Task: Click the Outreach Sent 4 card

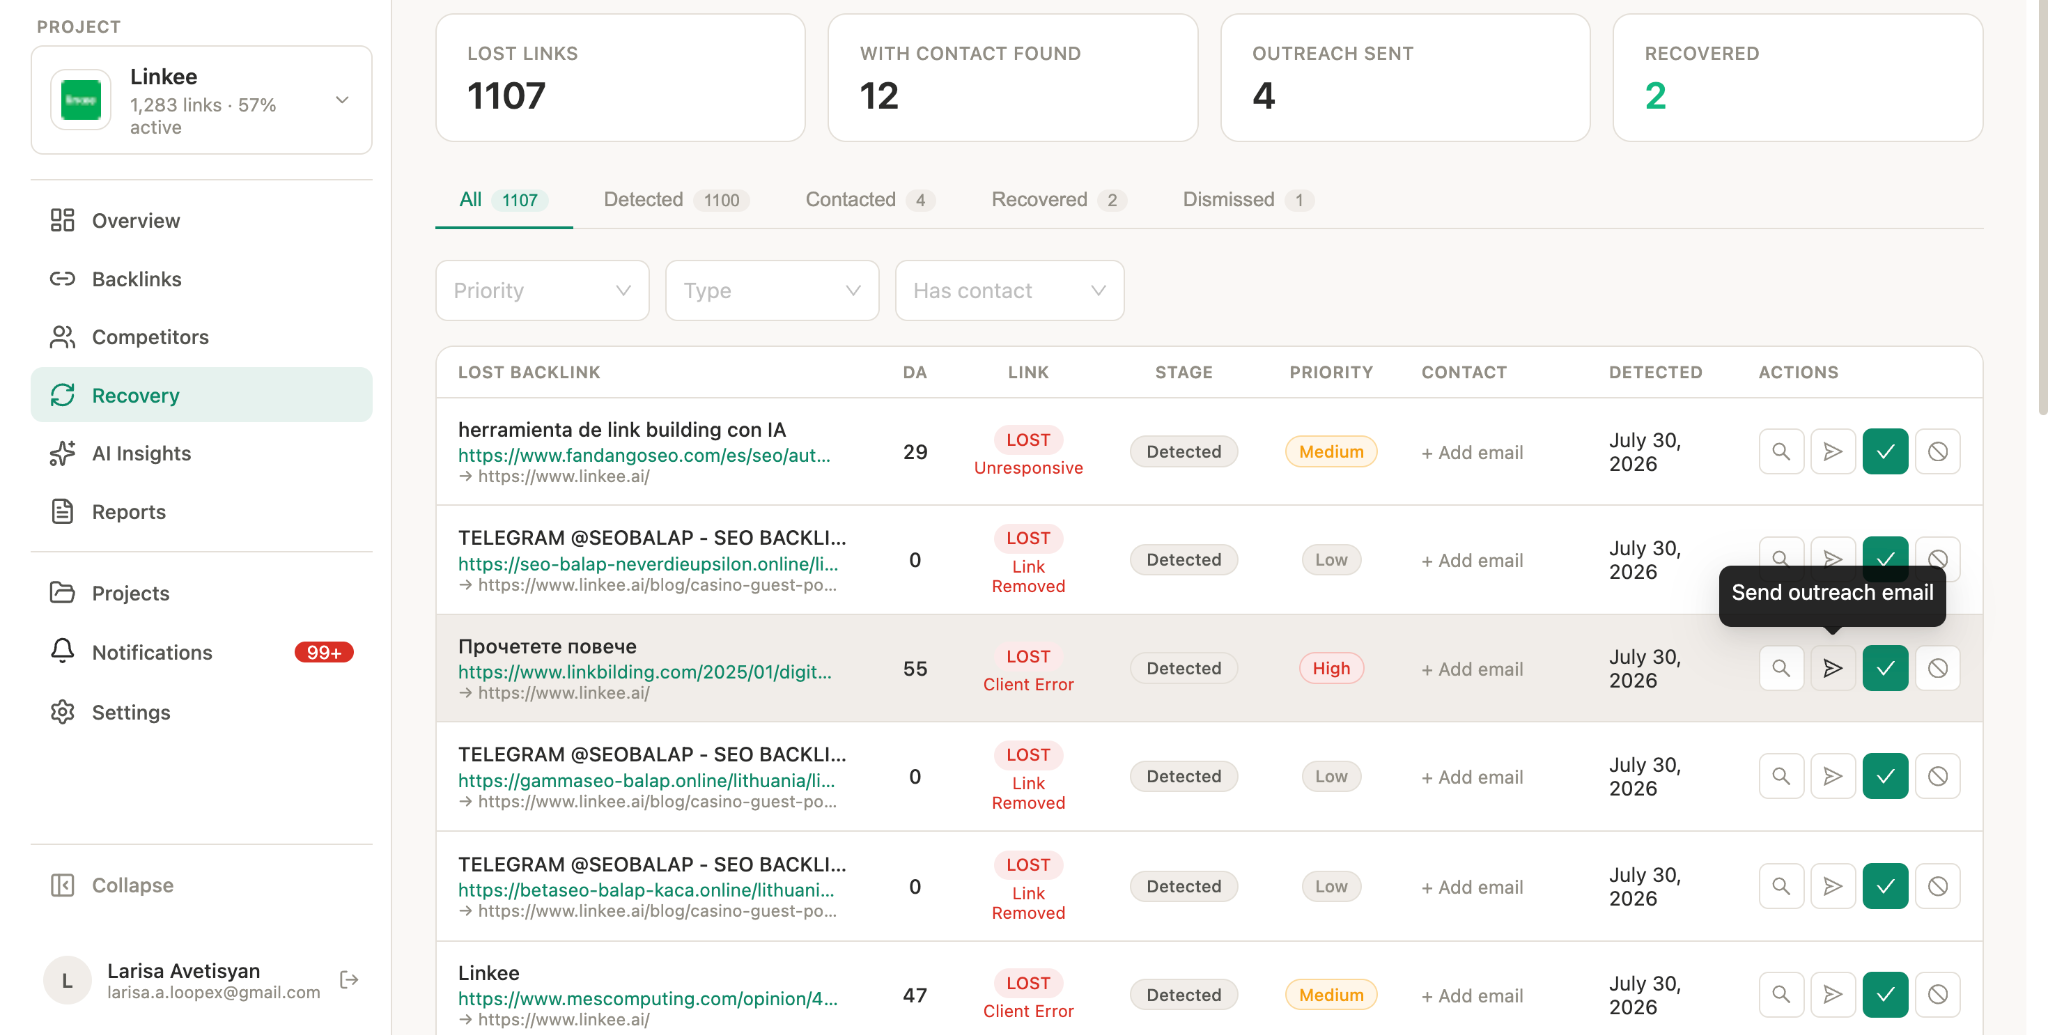Action: pyautogui.click(x=1405, y=78)
